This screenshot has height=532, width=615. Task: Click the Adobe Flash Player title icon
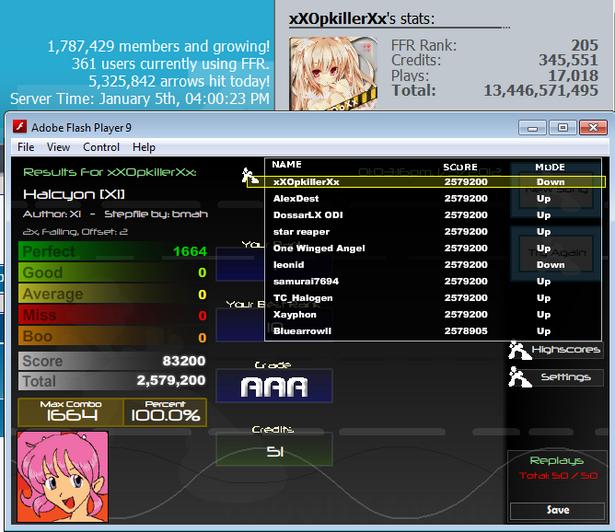click(20, 127)
